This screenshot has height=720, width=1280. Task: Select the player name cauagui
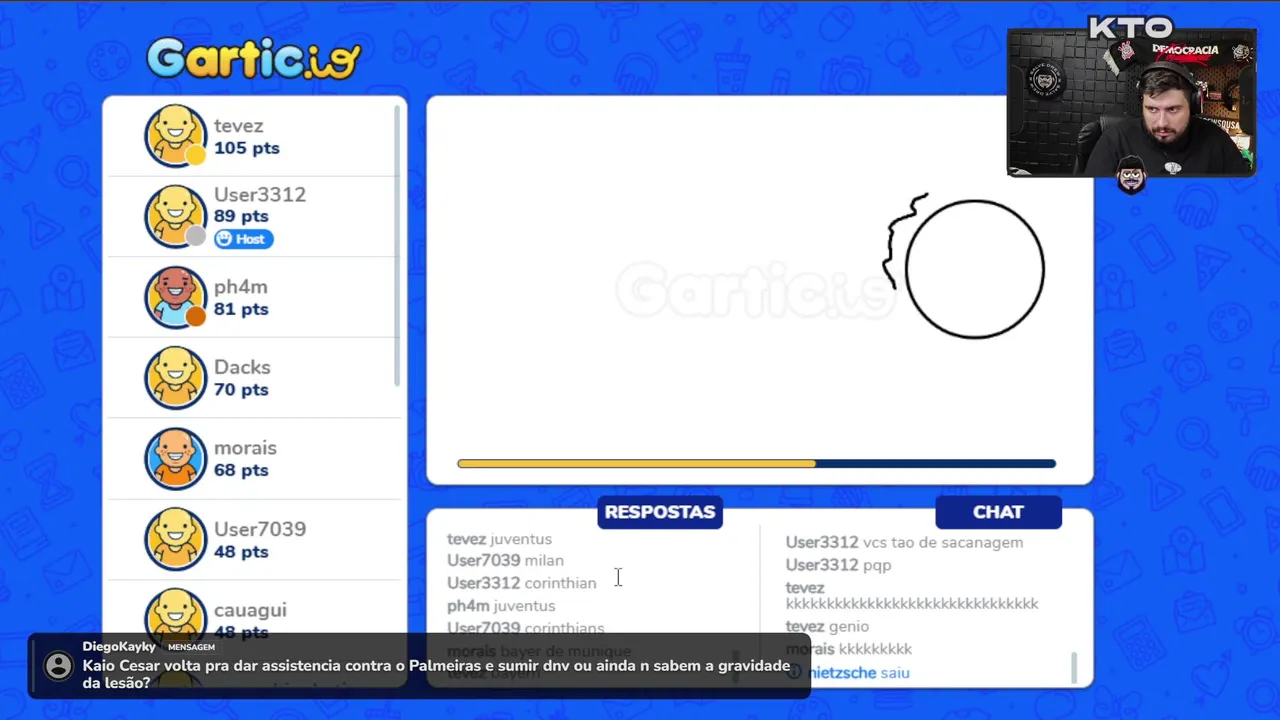(x=250, y=611)
